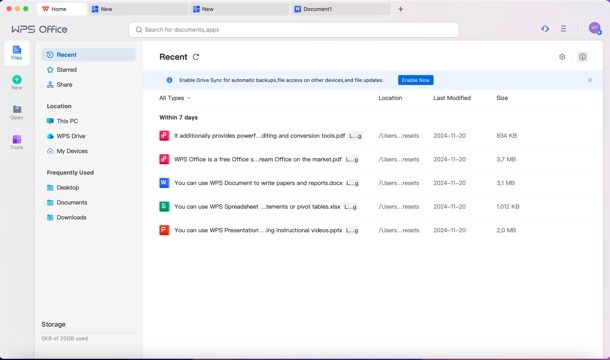Click the WPS Office logo
Screen dimensions: 610x360
tap(39, 29)
